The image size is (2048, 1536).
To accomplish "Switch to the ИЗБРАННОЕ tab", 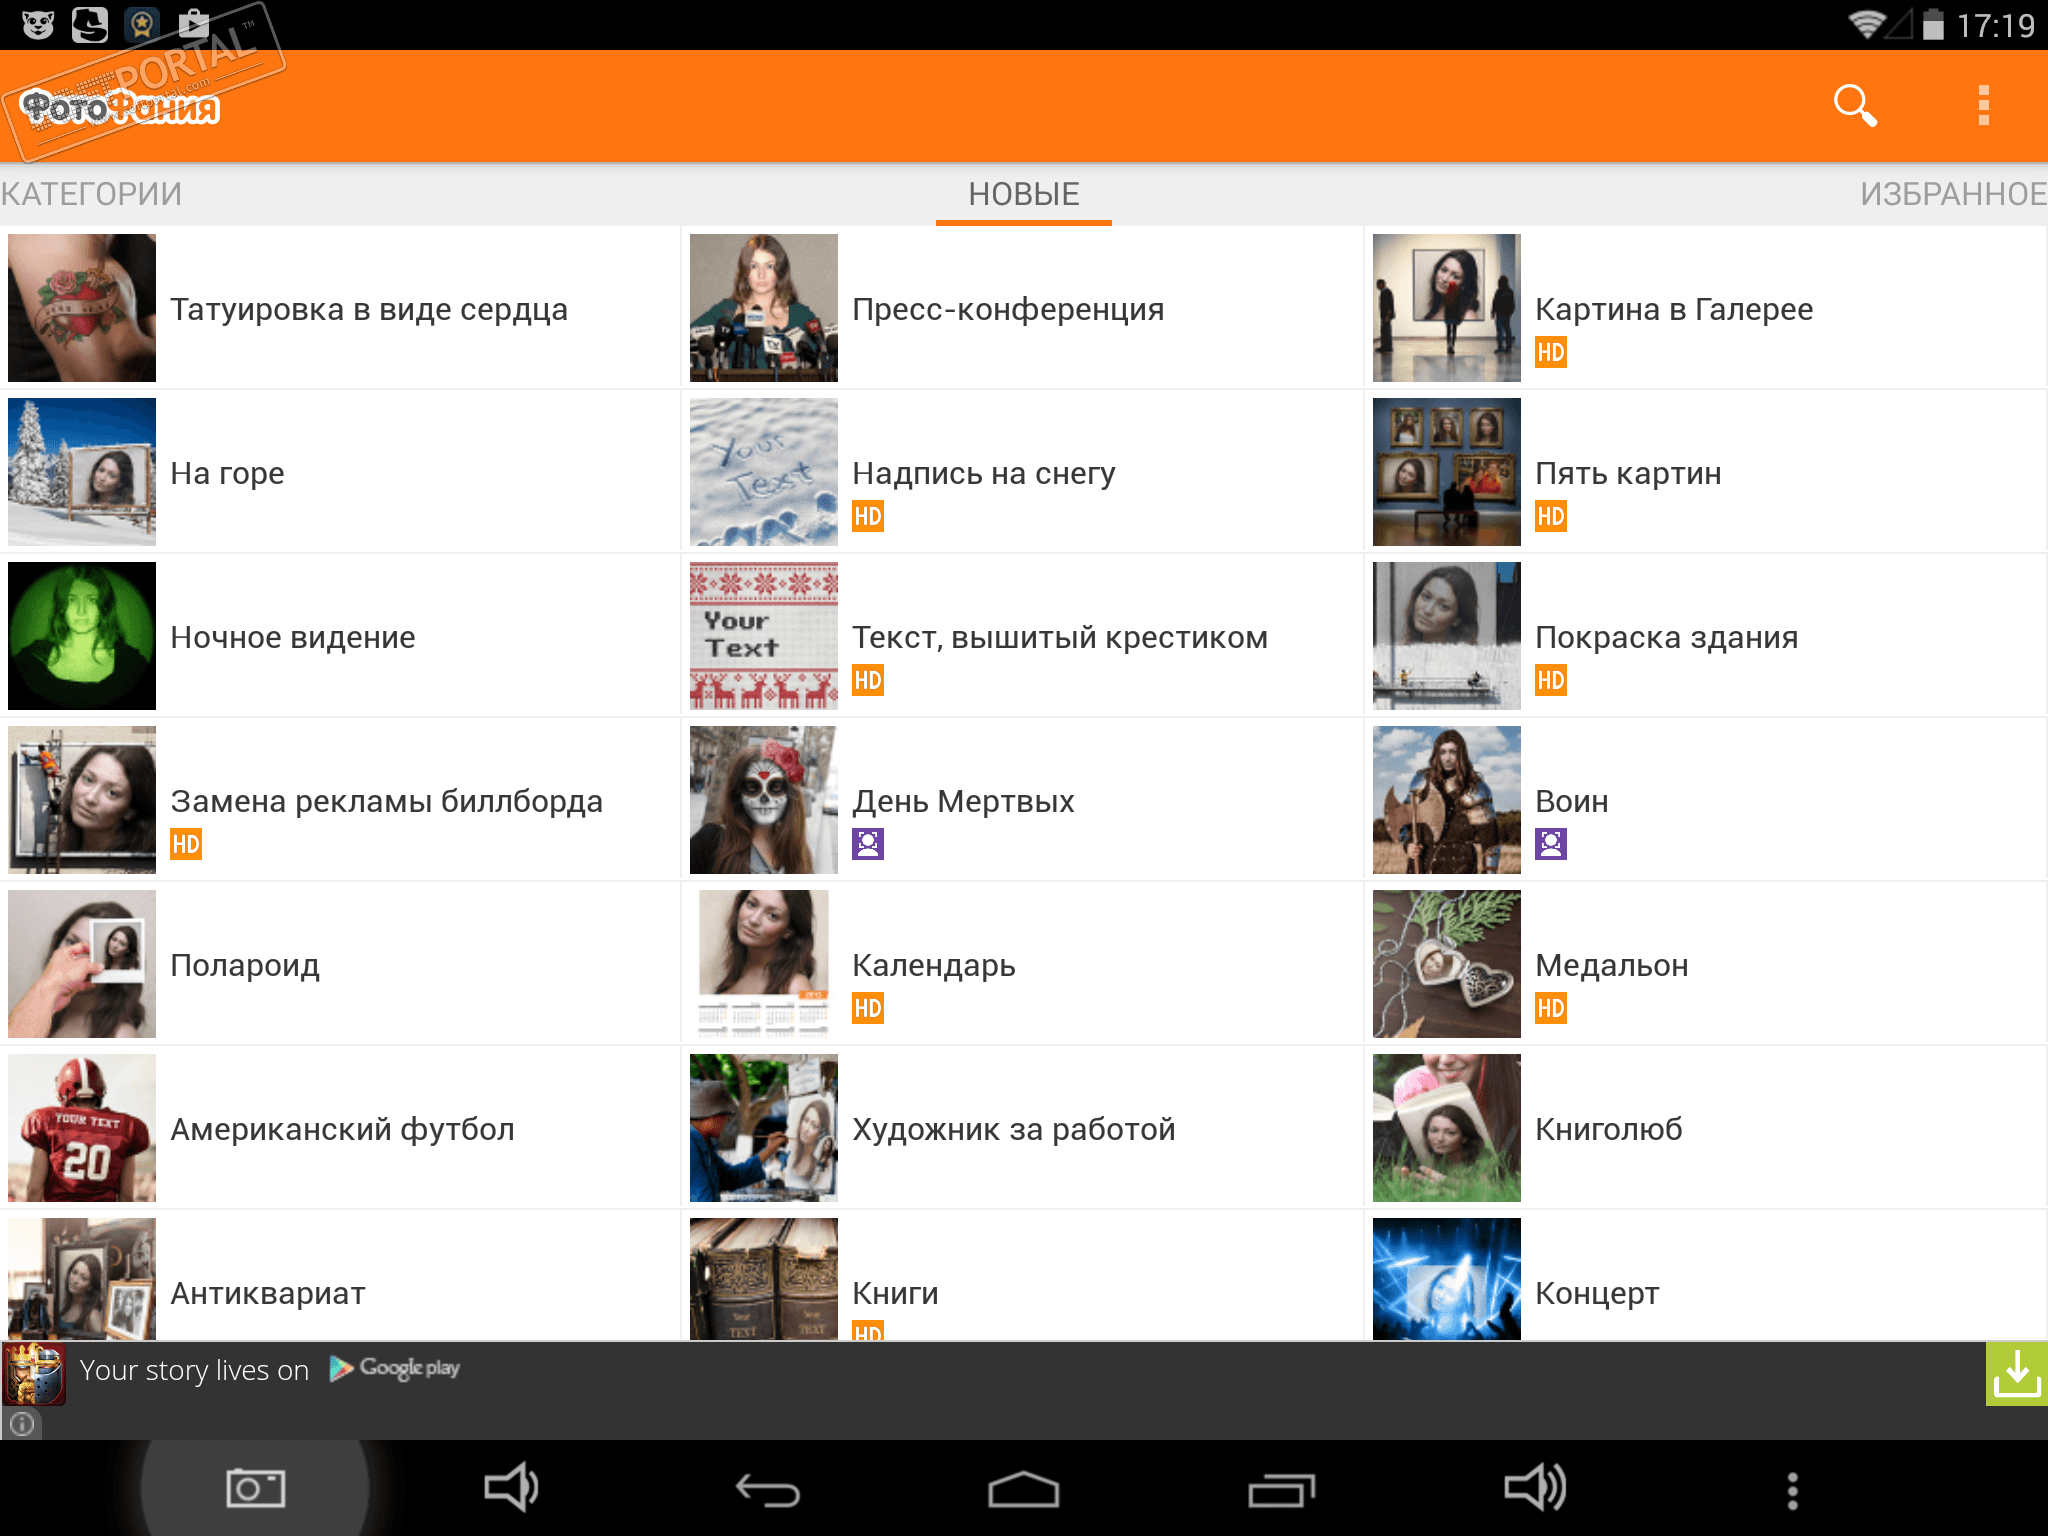I will click(x=1952, y=194).
